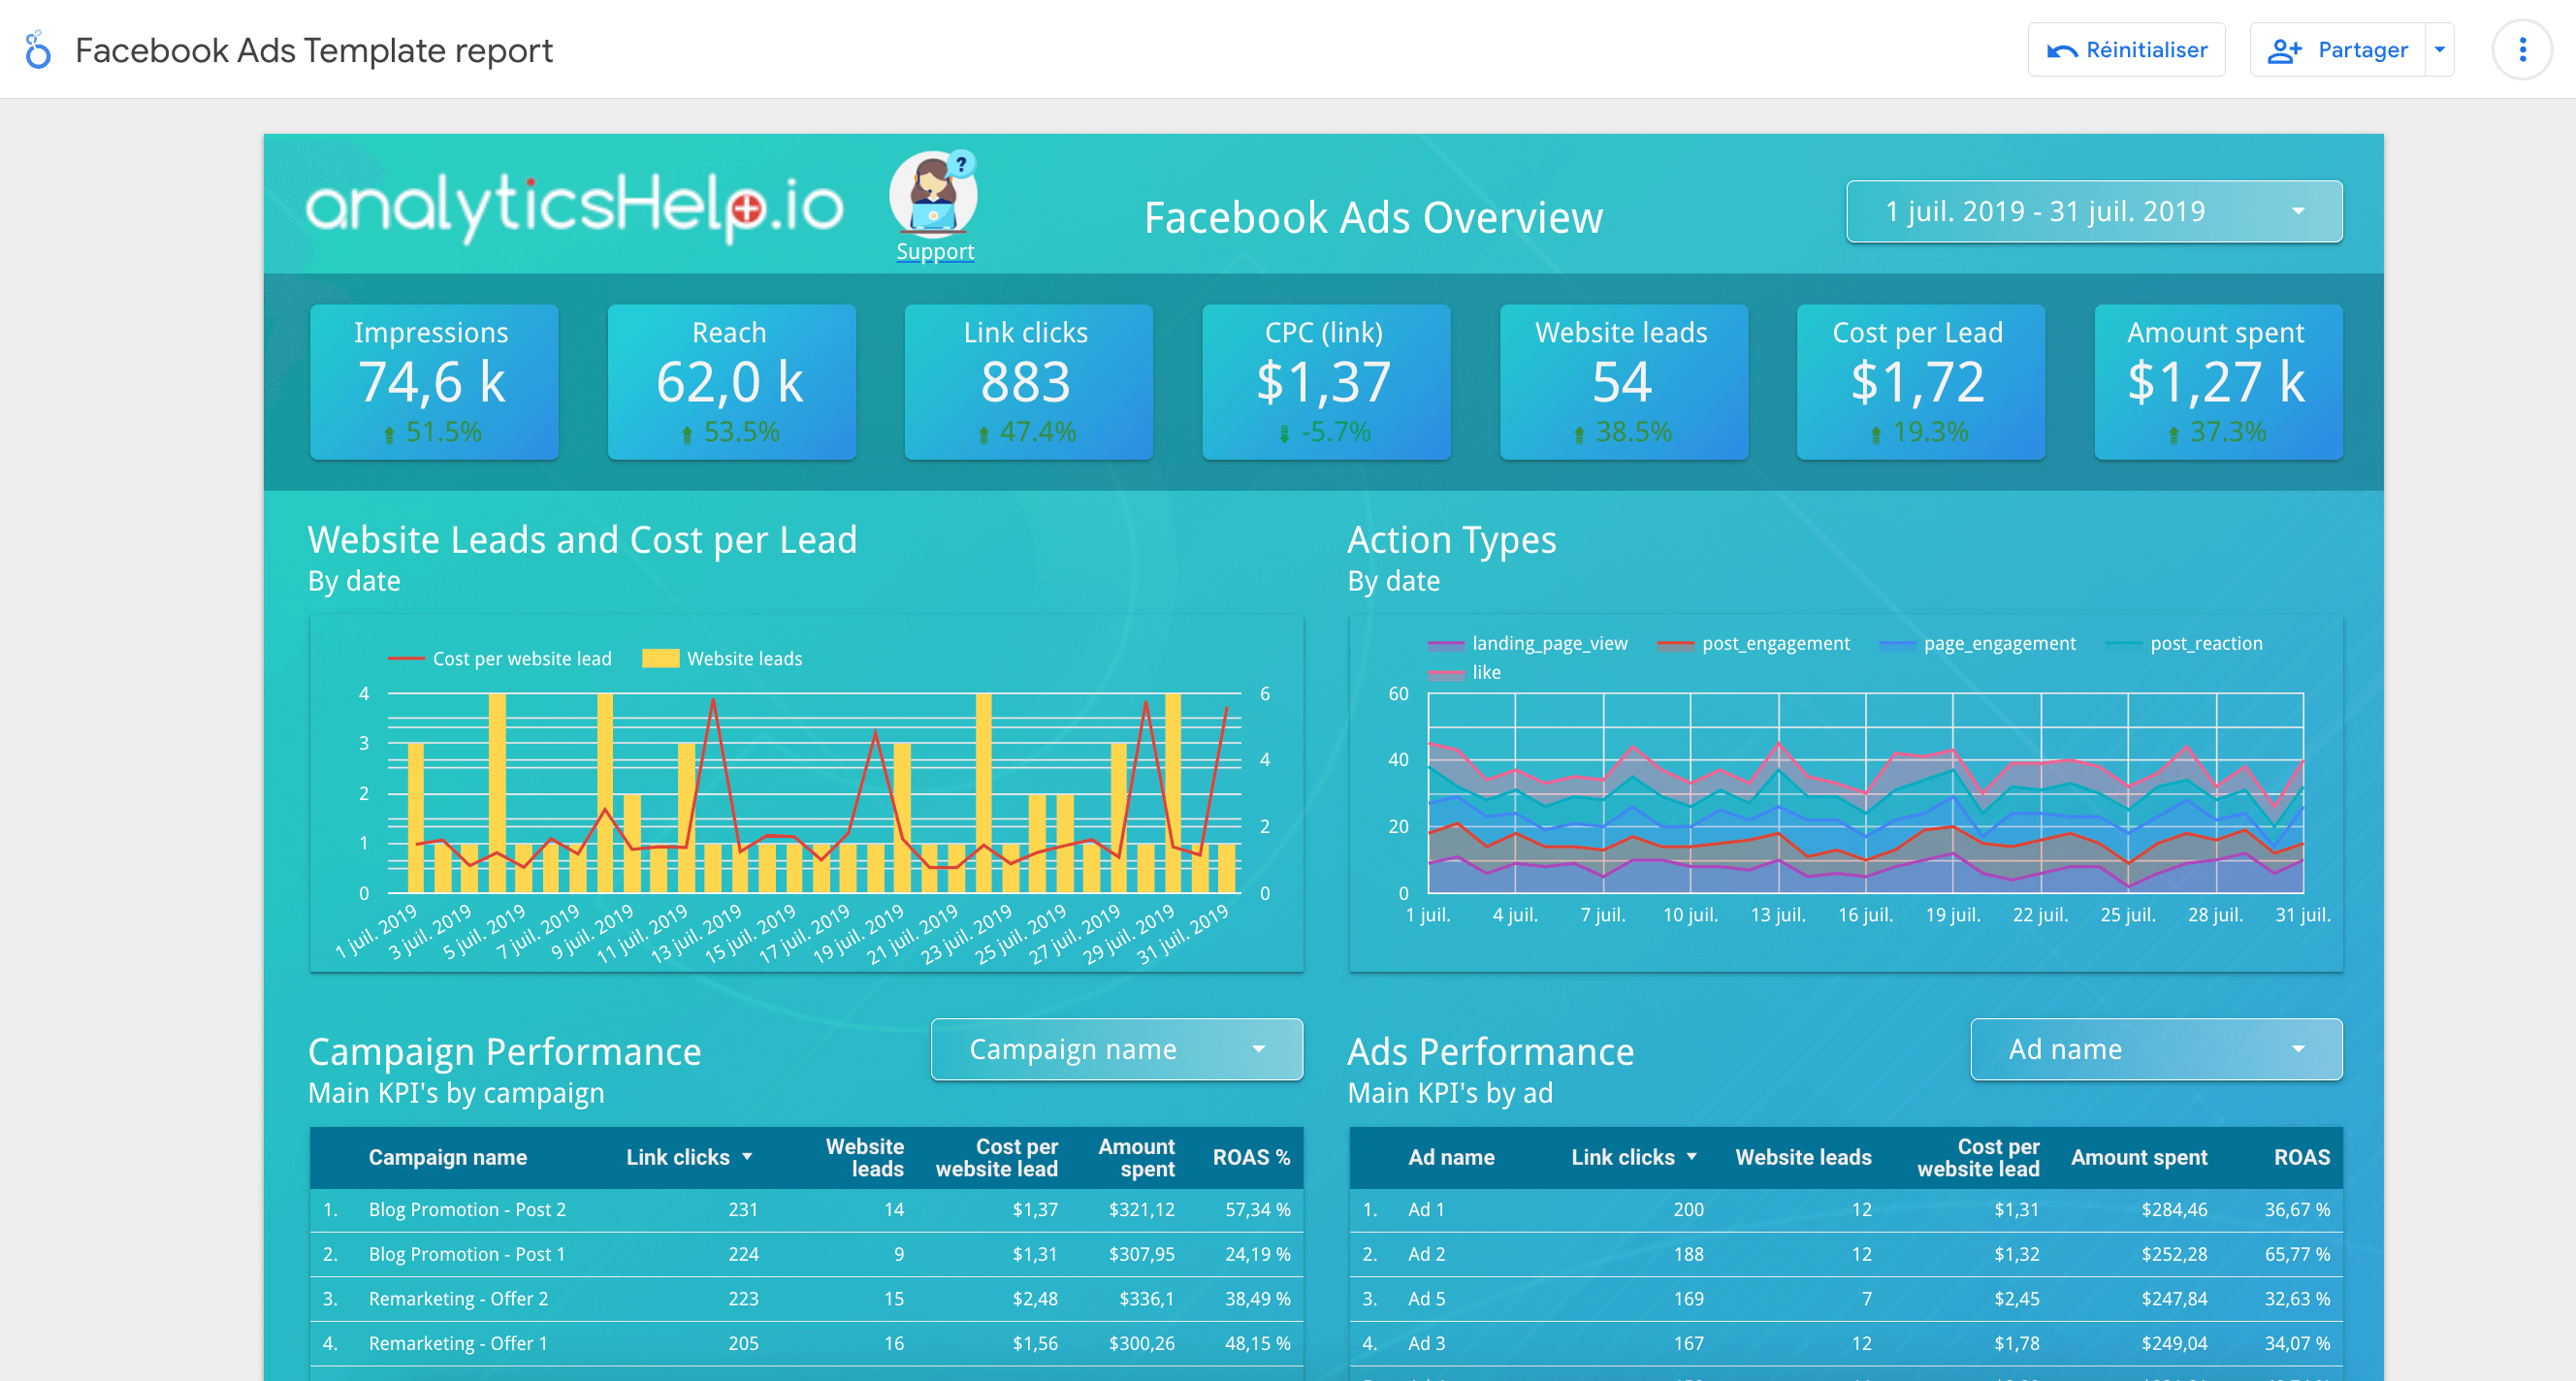Click the landing_page_view legend item
The width and height of the screenshot is (2576, 1381).
1527,643
